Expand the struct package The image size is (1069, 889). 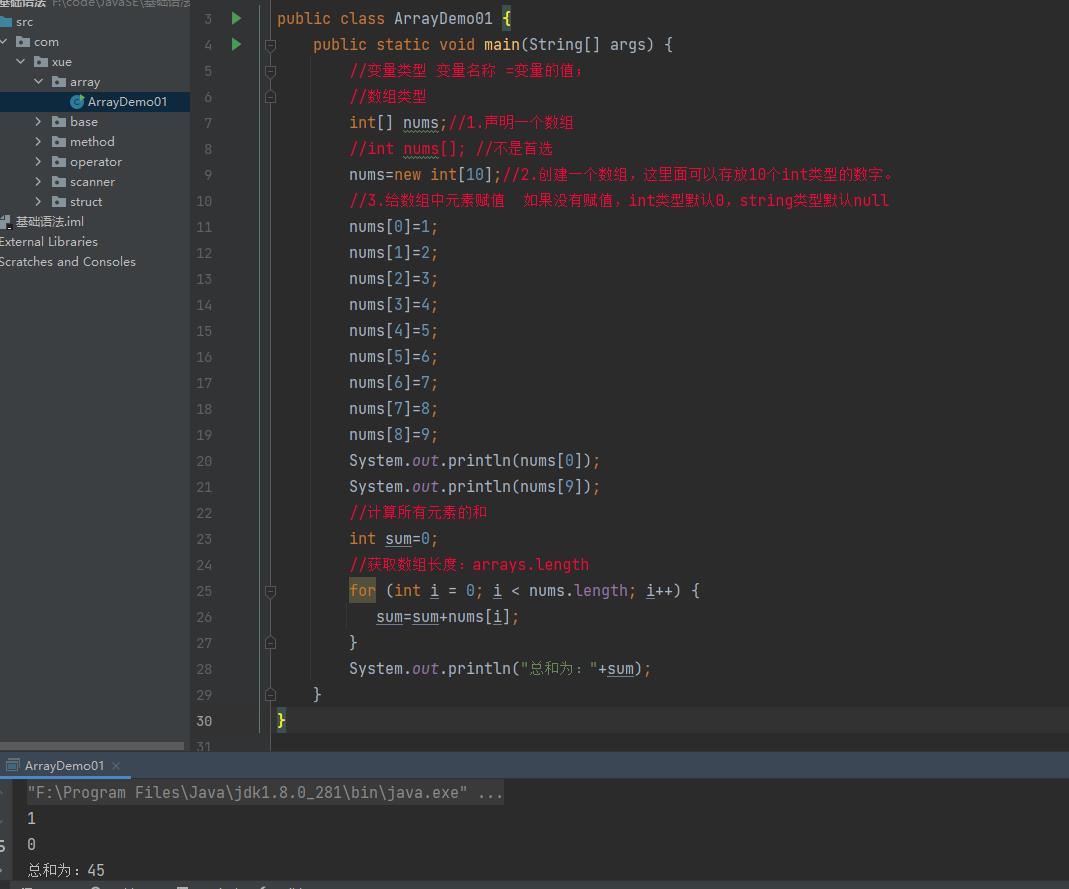point(39,202)
